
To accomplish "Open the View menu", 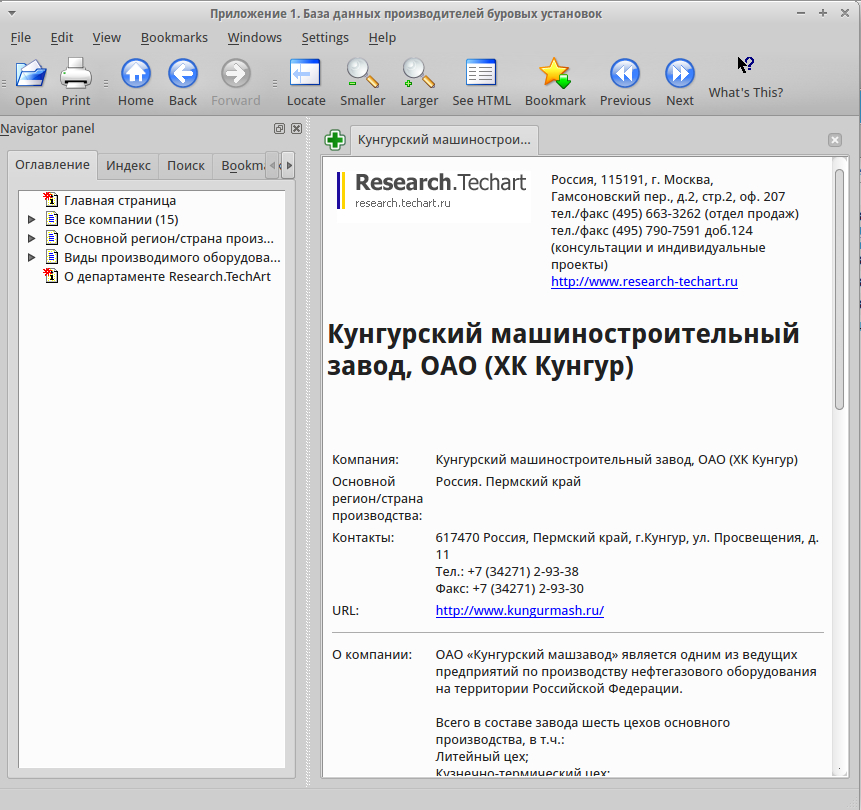I will click(107, 37).
